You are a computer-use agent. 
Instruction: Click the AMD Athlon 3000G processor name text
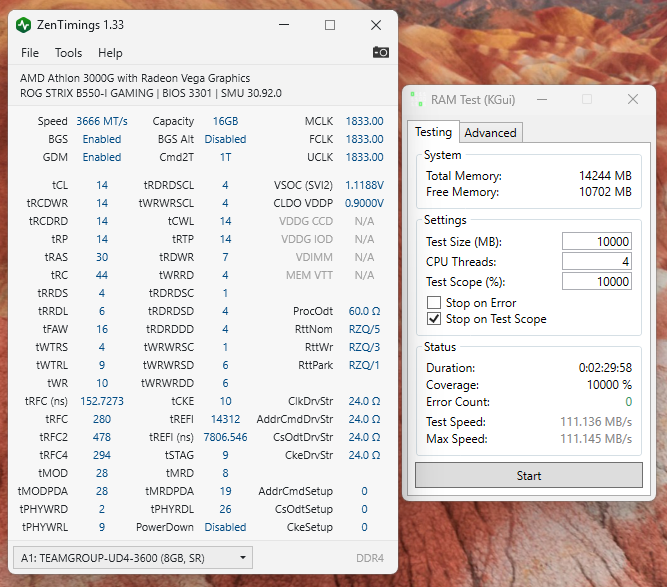coord(135,78)
